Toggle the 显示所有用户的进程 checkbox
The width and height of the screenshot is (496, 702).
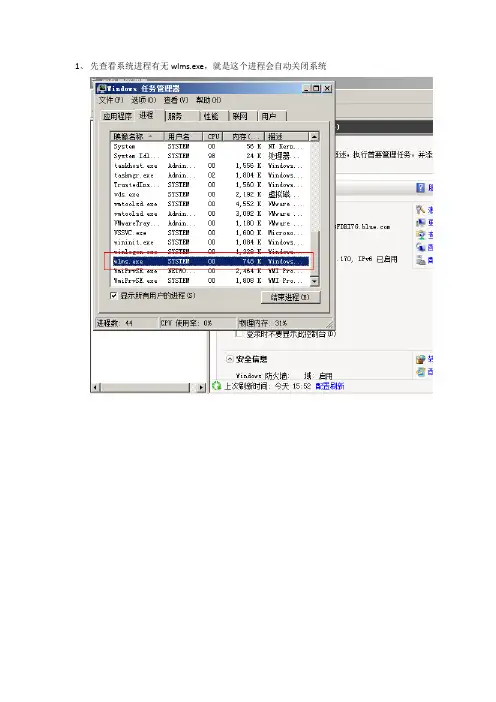[x=114, y=295]
